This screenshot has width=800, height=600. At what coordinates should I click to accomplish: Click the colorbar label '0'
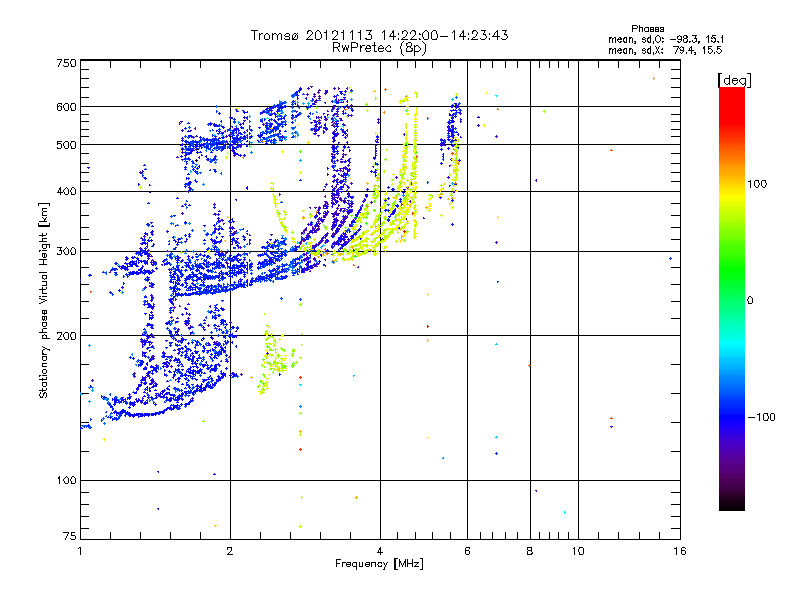coord(750,301)
